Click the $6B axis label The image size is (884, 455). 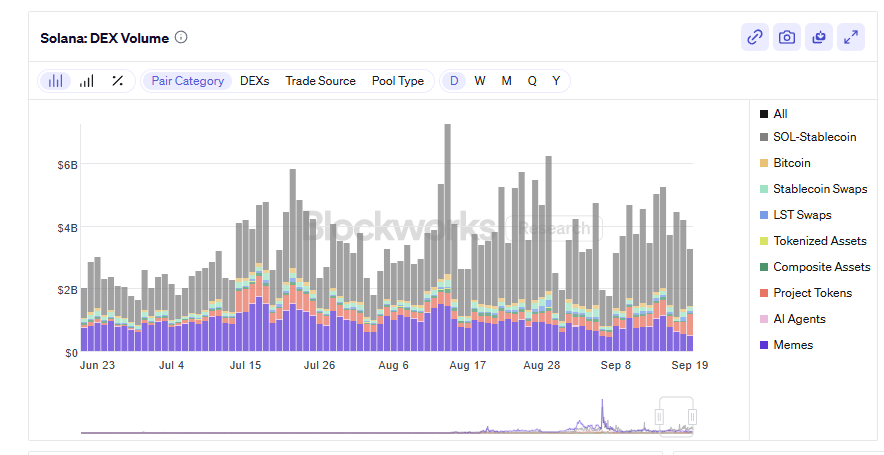tap(66, 165)
